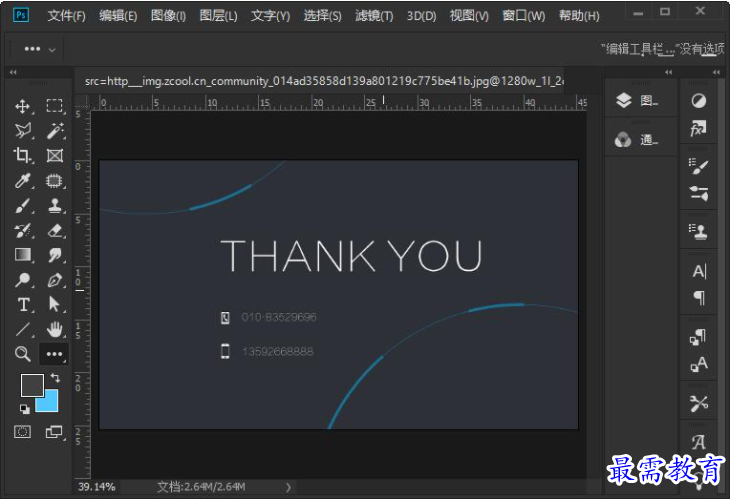Screen dimensions: 731x501
Task: Open status bar info arrow menu
Action: [288, 487]
